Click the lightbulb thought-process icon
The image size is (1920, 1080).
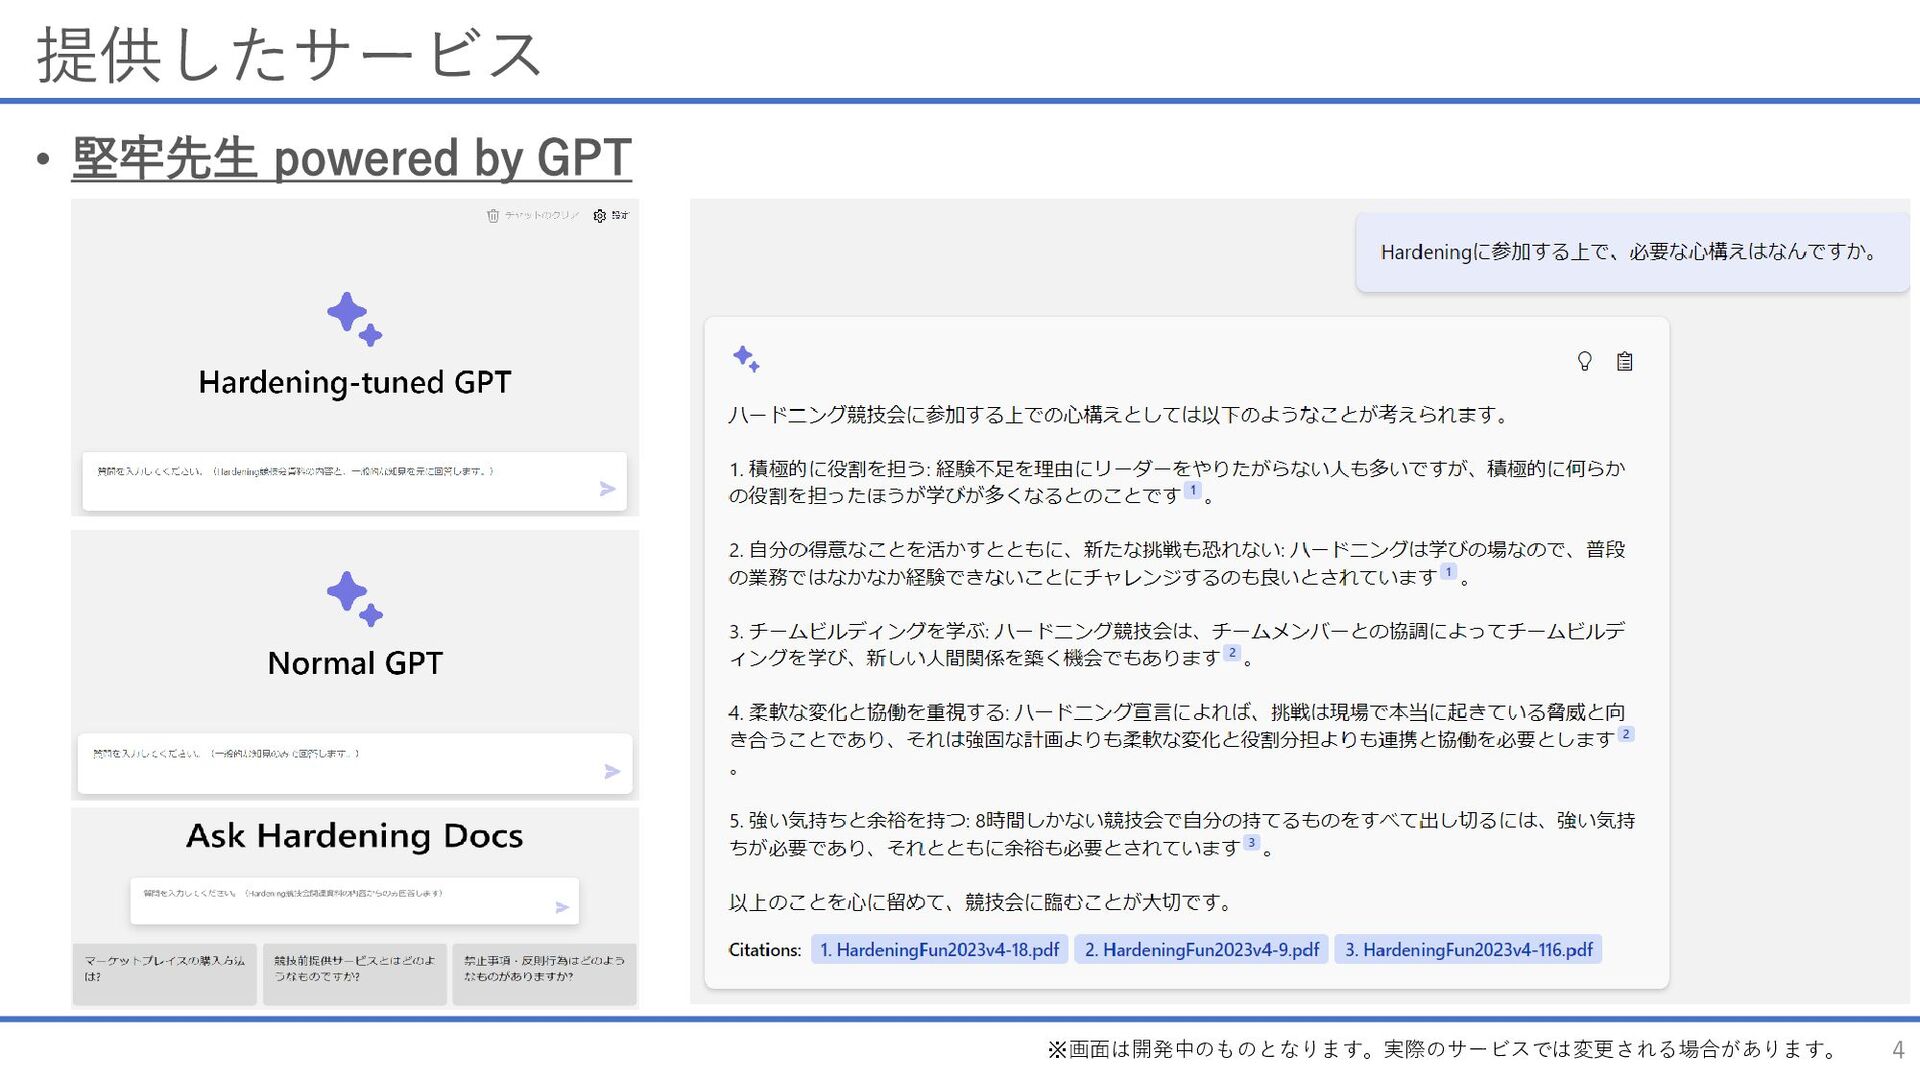[1584, 361]
